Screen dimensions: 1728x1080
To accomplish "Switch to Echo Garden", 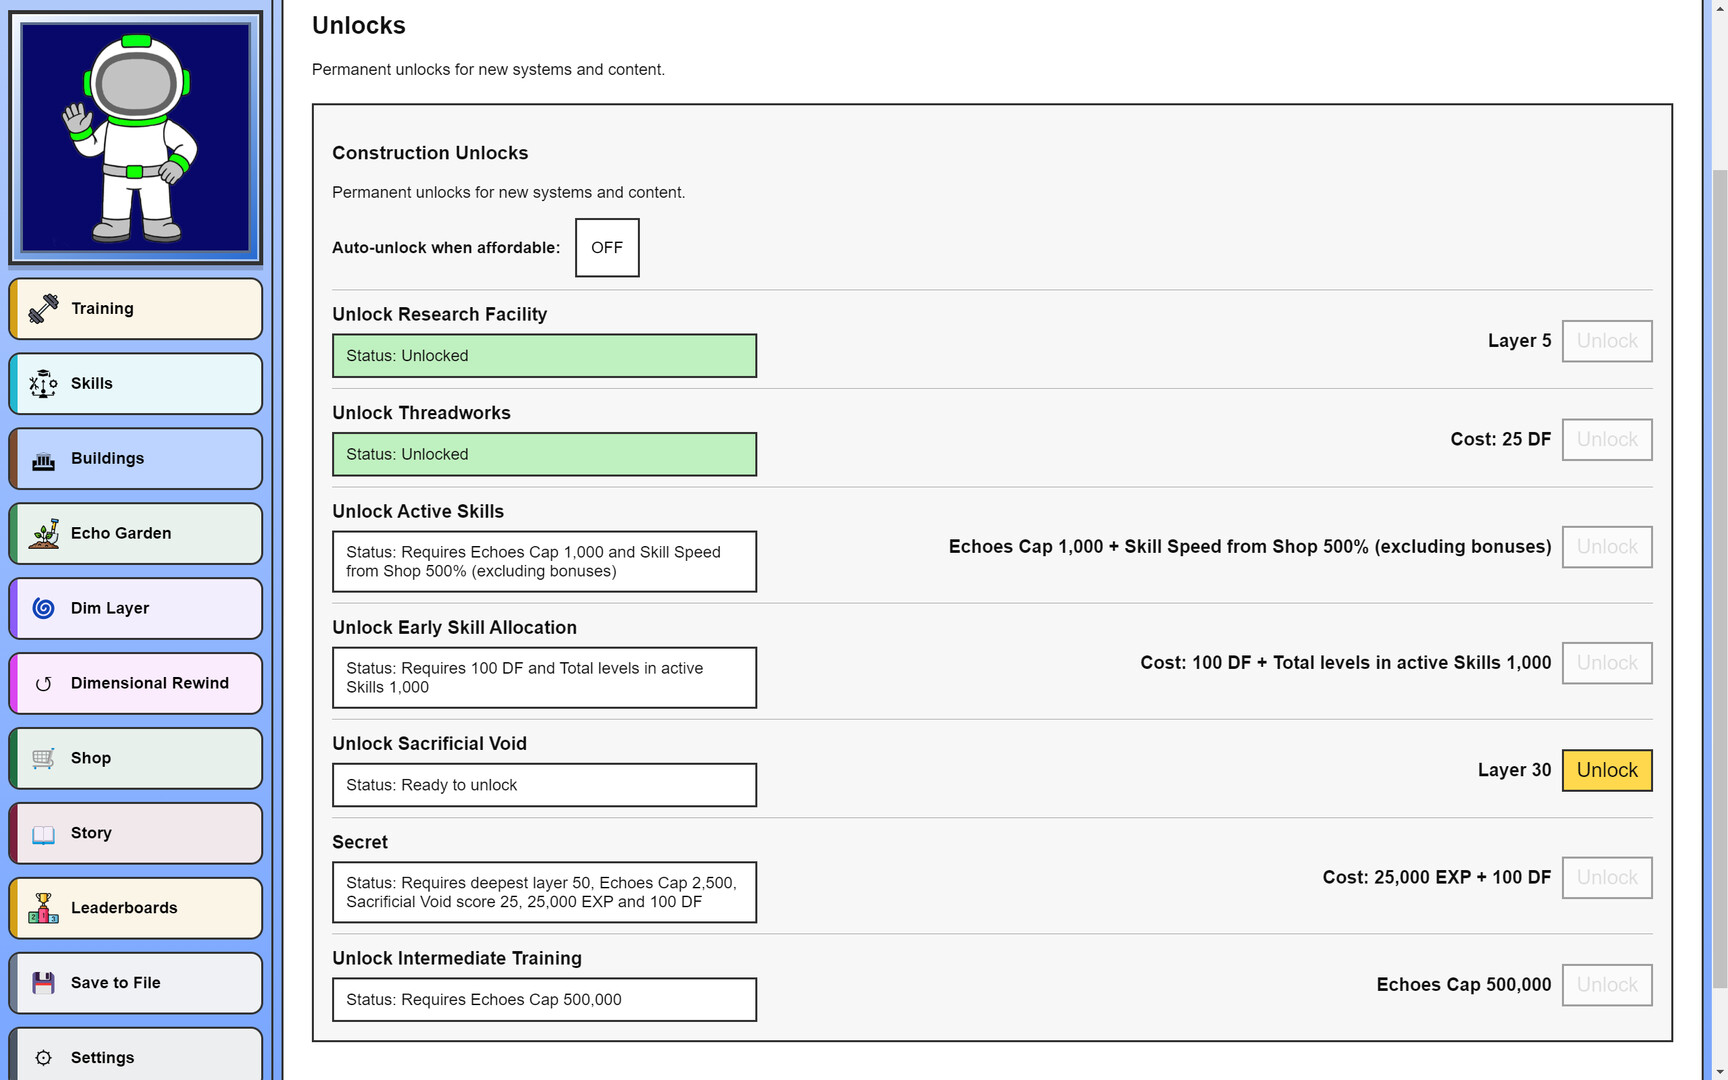I will [136, 534].
